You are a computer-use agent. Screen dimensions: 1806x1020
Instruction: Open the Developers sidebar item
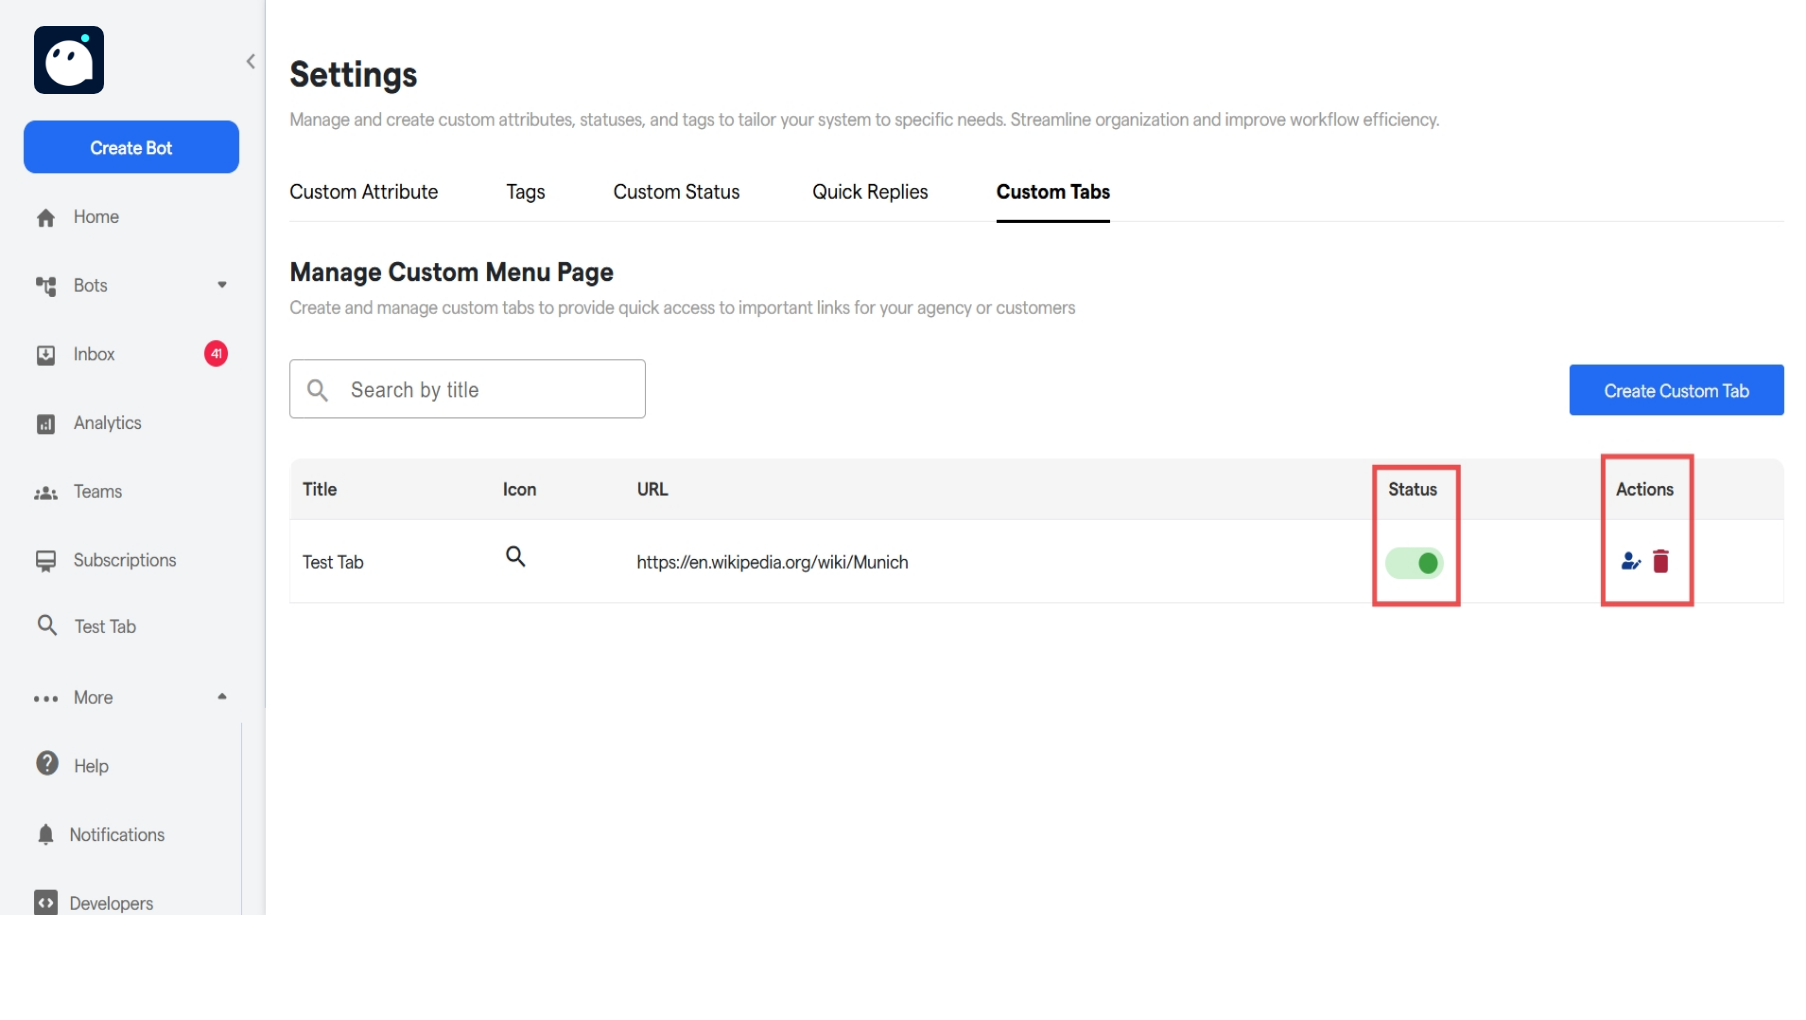tap(111, 903)
